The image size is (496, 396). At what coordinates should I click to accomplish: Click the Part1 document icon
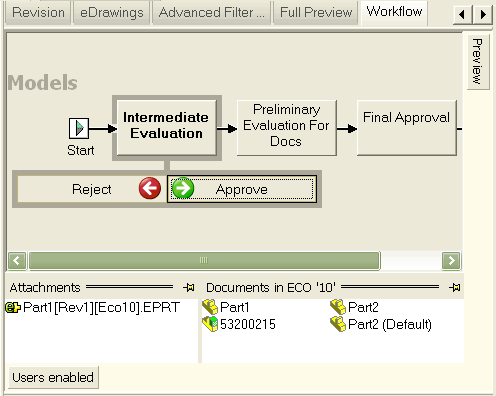pyautogui.click(x=210, y=307)
